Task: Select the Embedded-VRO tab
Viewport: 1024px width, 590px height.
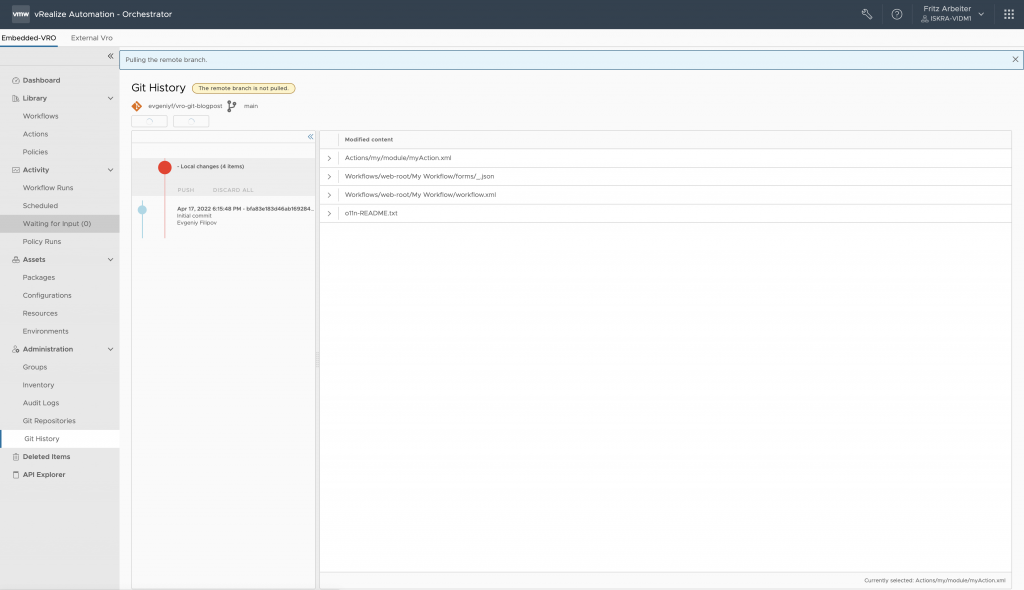Action: click(30, 38)
